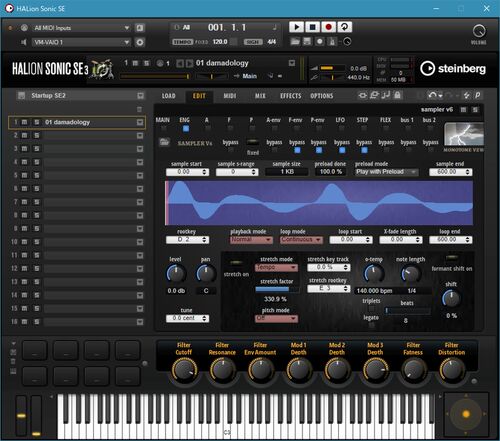This screenshot has height=441, width=500.
Task: Open the All MIDI Inputs dropdown
Action: tap(82, 28)
